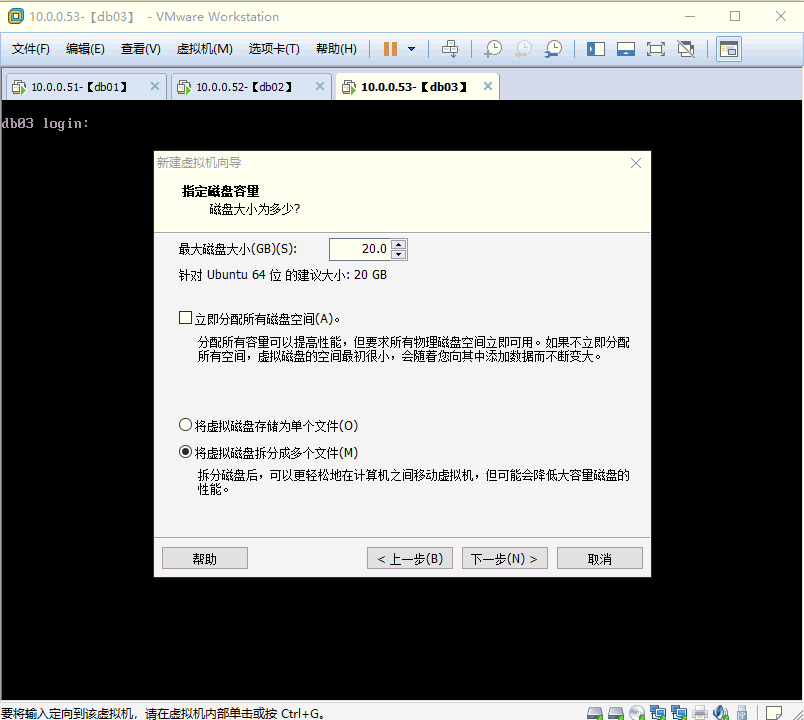Decrease the maximum disk size with down arrow
The height and width of the screenshot is (720, 804).
(x=399, y=254)
